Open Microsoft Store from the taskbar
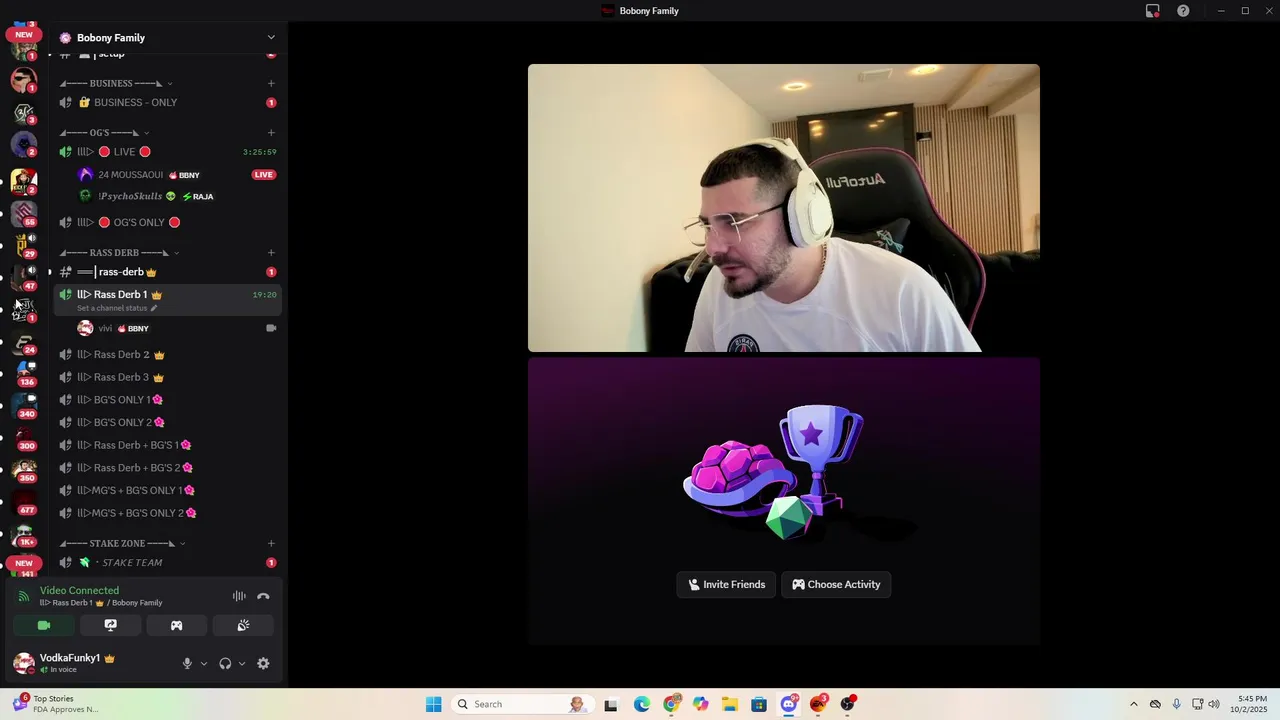The width and height of the screenshot is (1280, 720). click(x=759, y=704)
